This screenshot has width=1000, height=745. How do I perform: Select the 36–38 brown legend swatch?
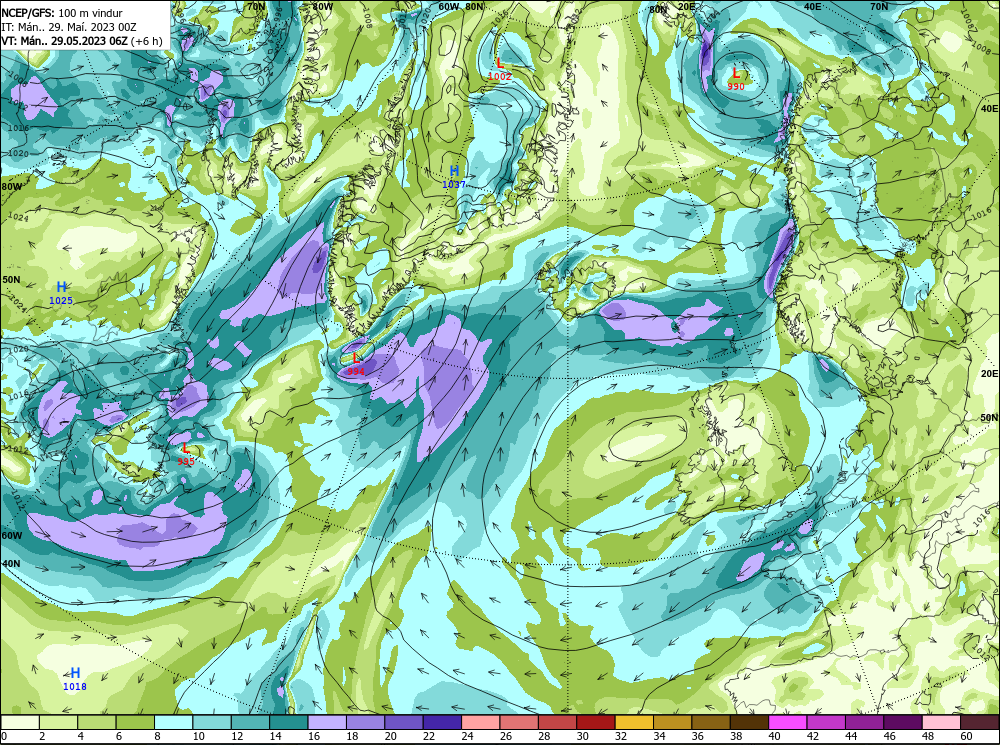[x=711, y=722]
